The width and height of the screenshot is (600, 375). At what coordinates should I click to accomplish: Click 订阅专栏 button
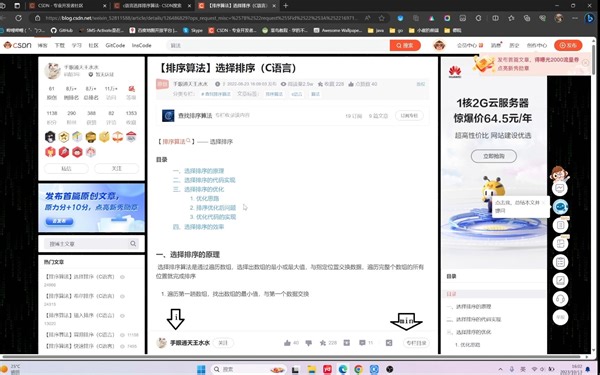[x=409, y=116]
